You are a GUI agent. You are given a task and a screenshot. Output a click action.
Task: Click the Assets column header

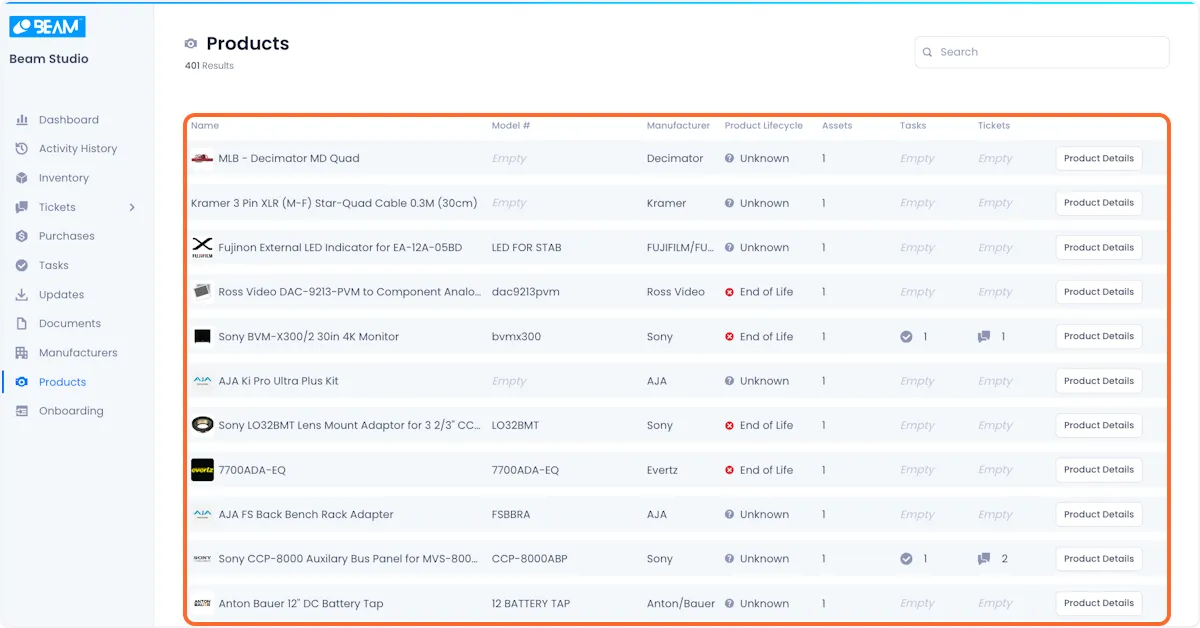point(837,126)
